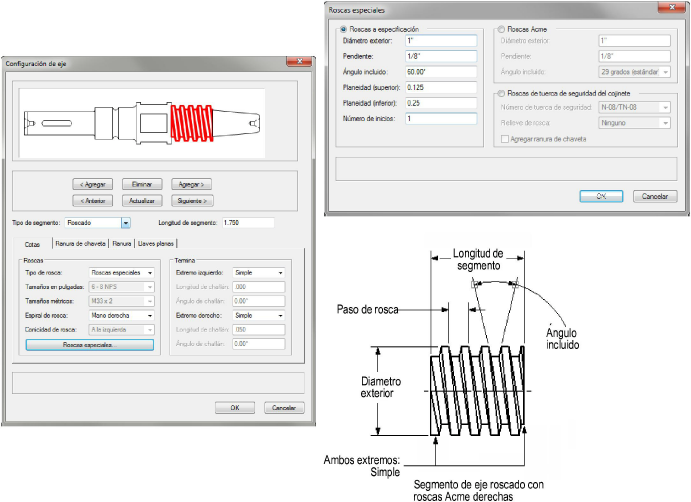Open Extremo izquierdo dropdown
The image size is (691, 502).
259,273
